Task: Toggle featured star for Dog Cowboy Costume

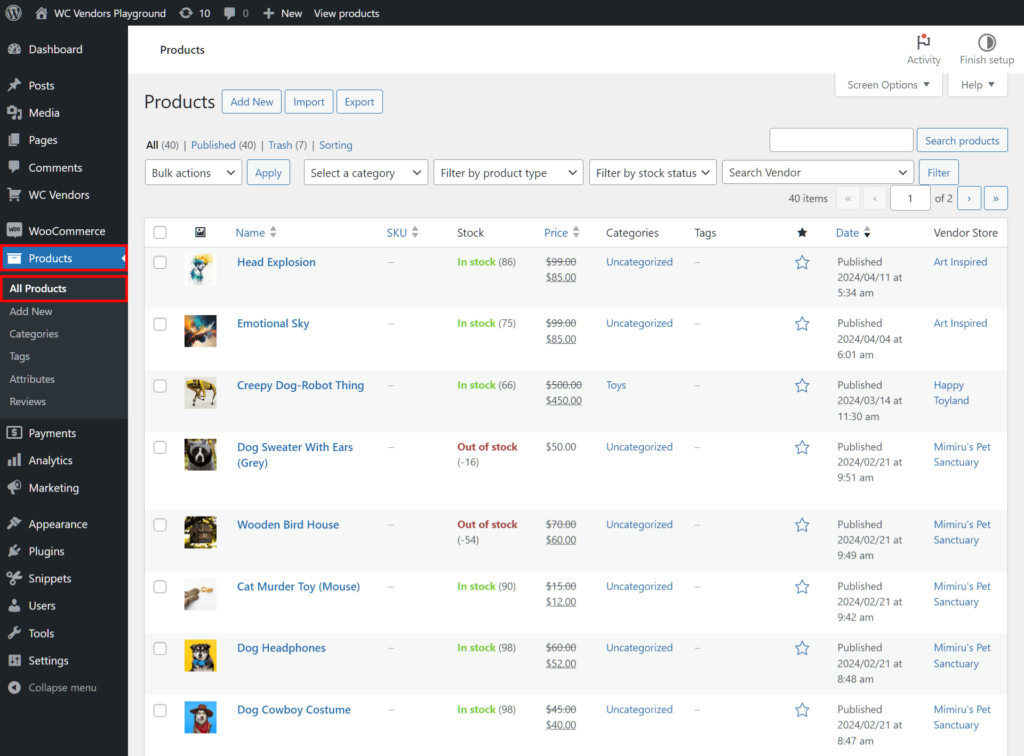Action: pos(802,710)
